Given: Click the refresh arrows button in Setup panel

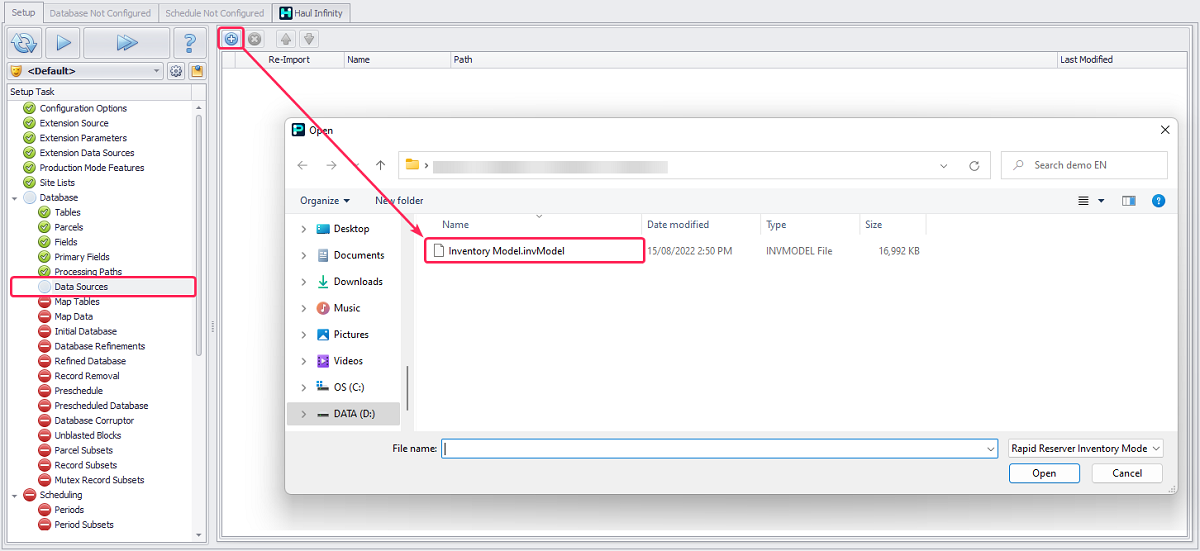Looking at the screenshot, I should 23,43.
